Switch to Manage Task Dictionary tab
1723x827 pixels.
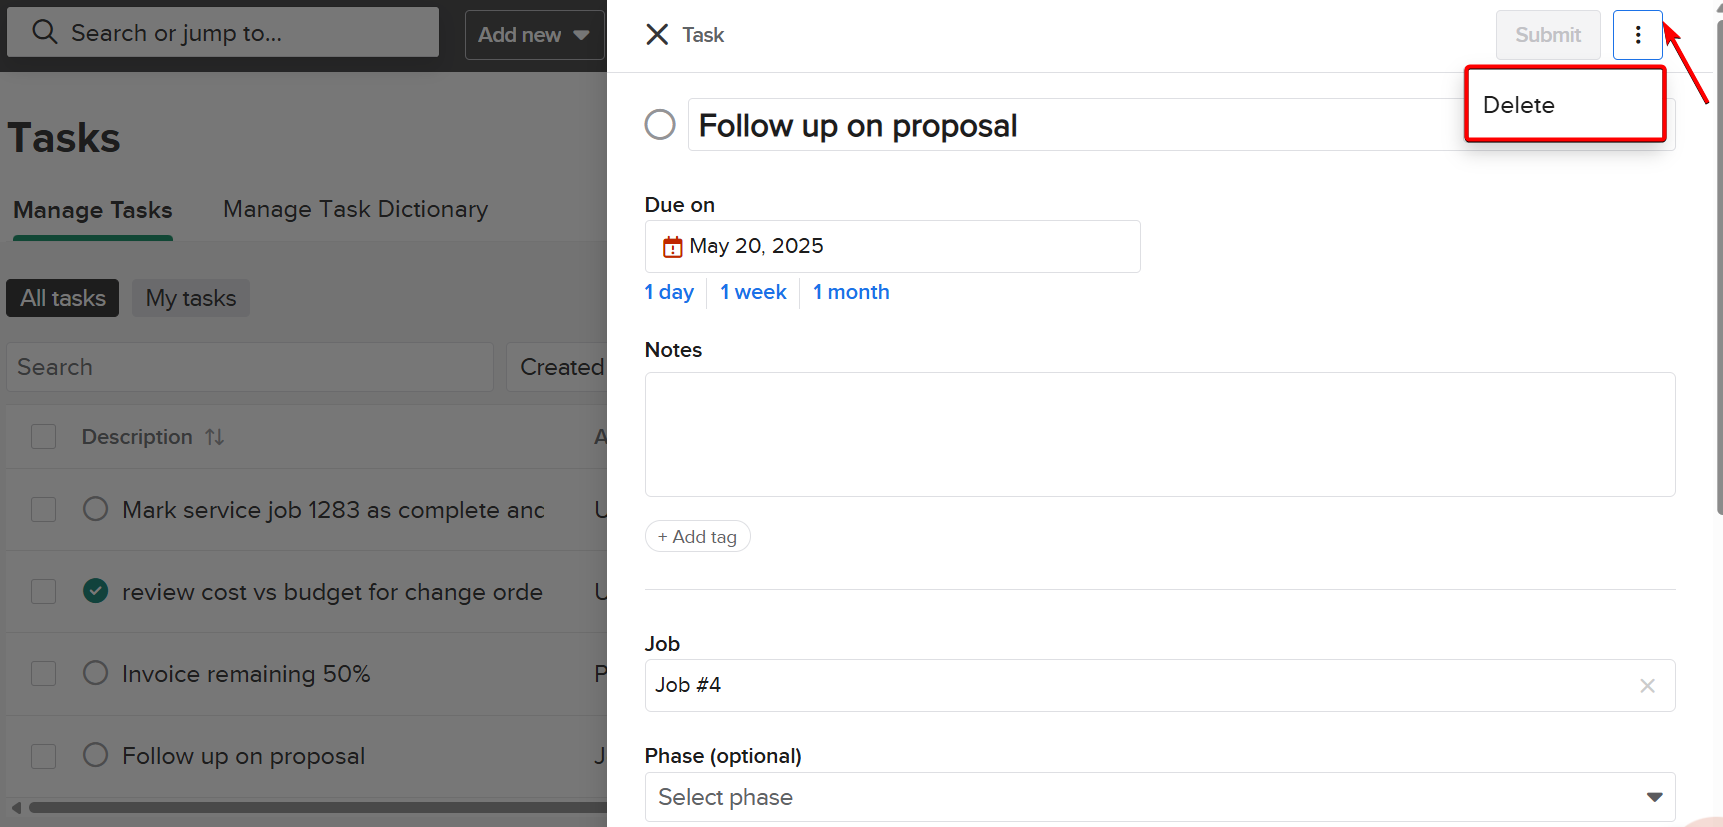[355, 209]
